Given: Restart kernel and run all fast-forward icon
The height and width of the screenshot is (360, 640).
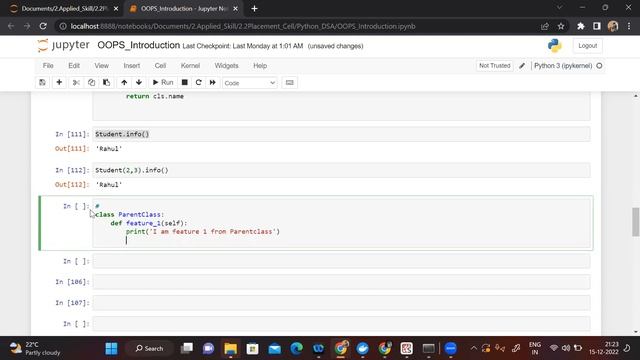Looking at the screenshot, I should [213, 82].
